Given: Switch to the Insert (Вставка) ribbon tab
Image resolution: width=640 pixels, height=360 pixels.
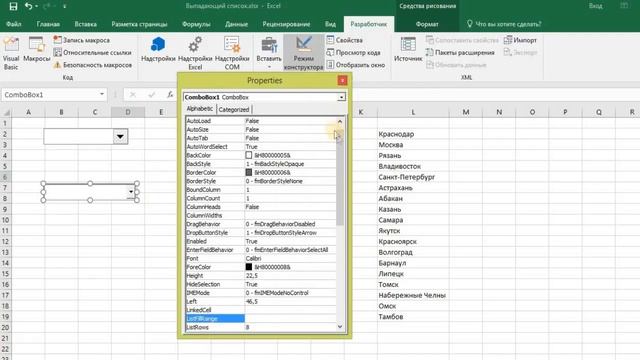Looking at the screenshot, I should tap(86, 24).
